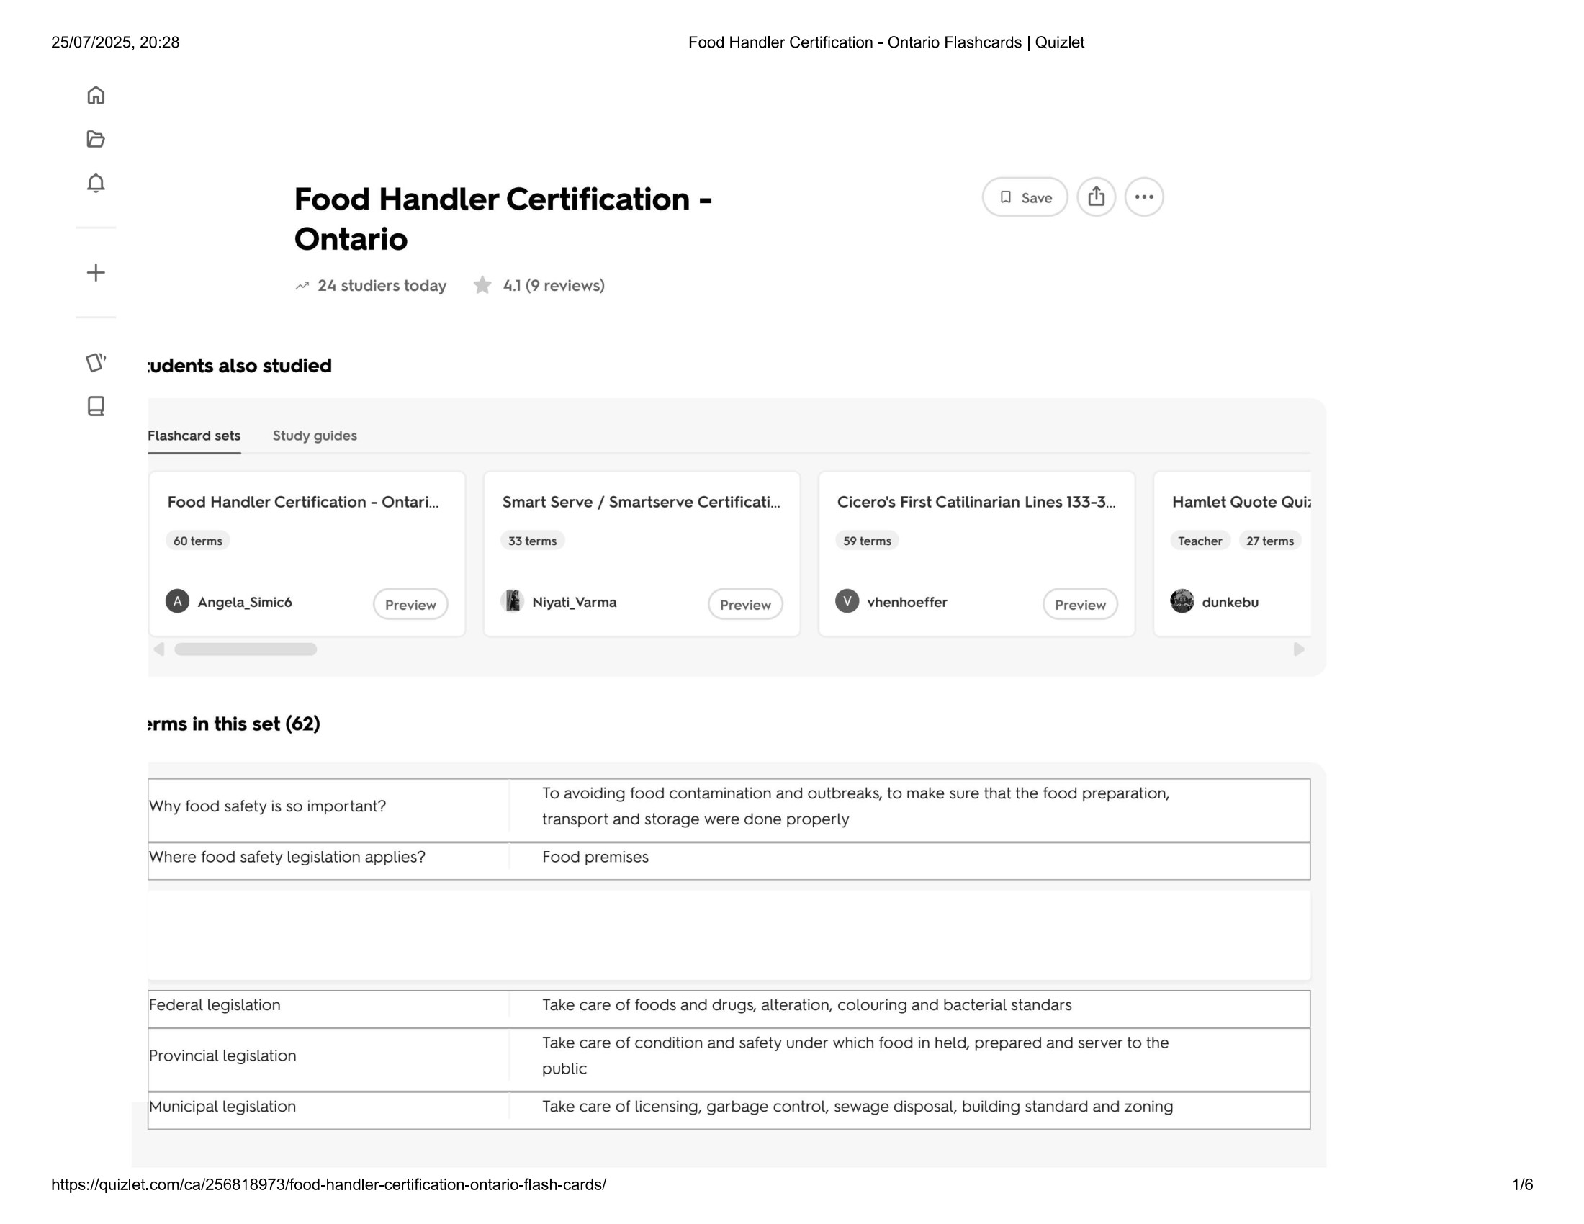Open the flashcards icon in sidebar
This screenshot has height=1224, width=1584.
[x=96, y=362]
